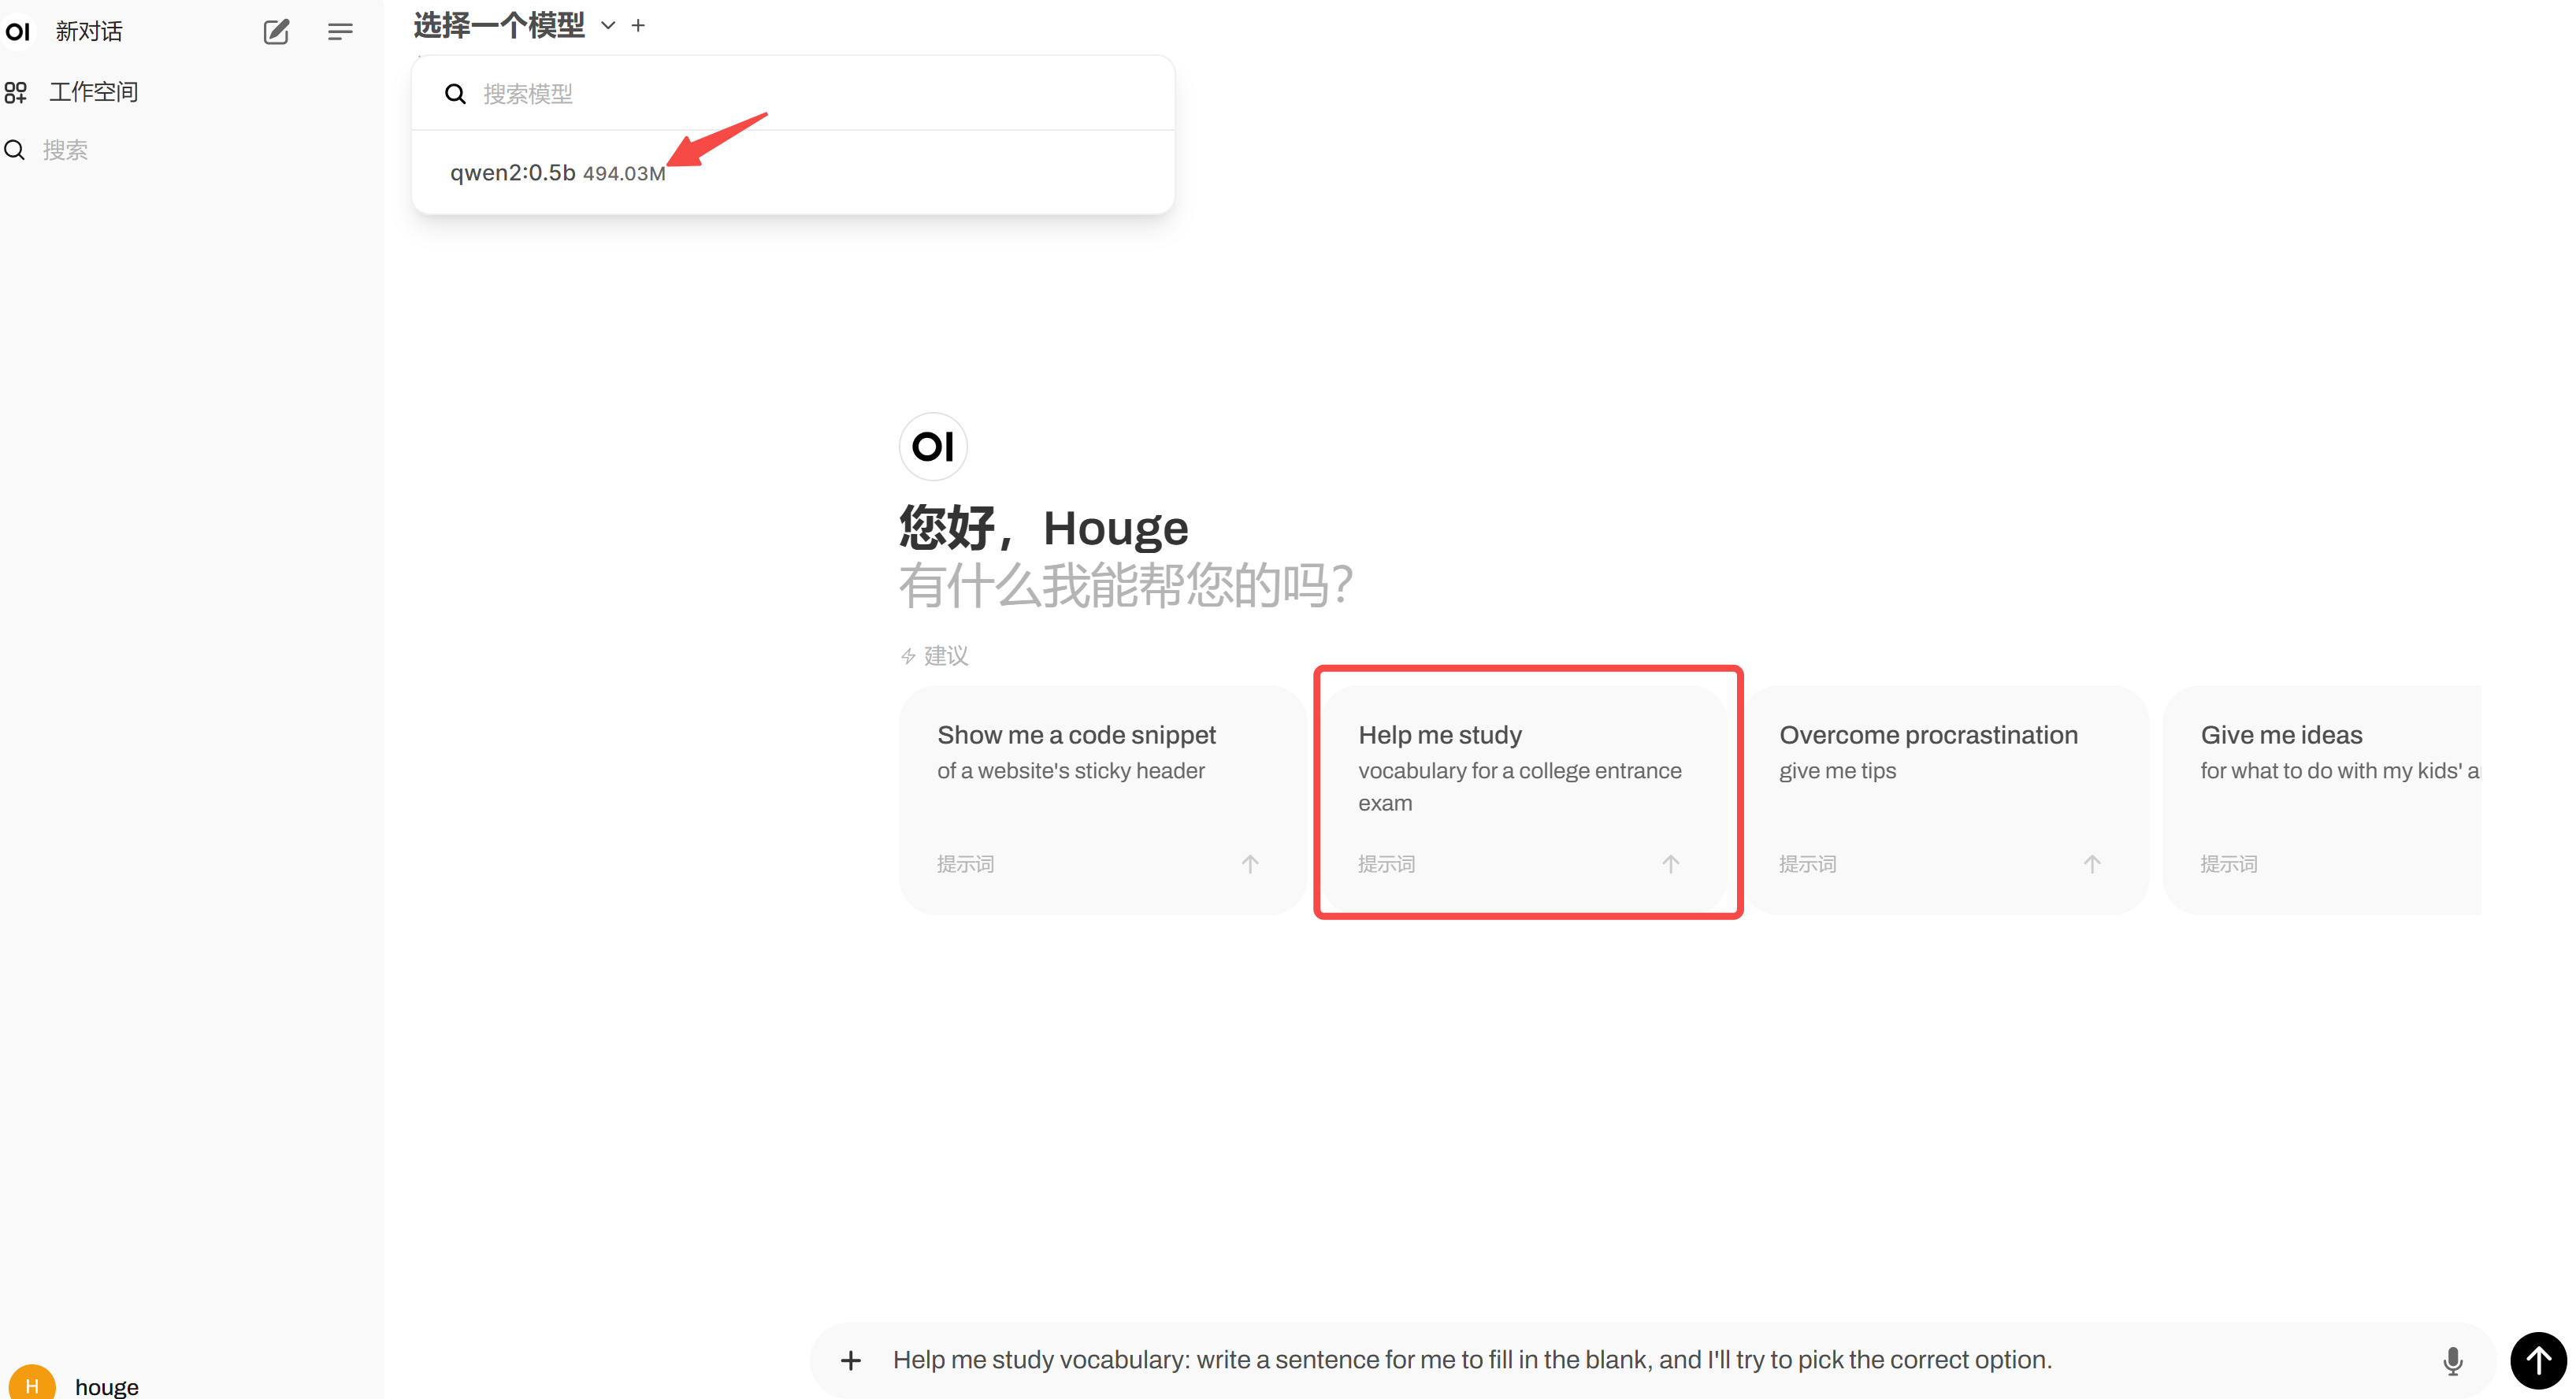The width and height of the screenshot is (2576, 1399).
Task: Click the arrow on the Help me study card
Action: click(x=1671, y=864)
